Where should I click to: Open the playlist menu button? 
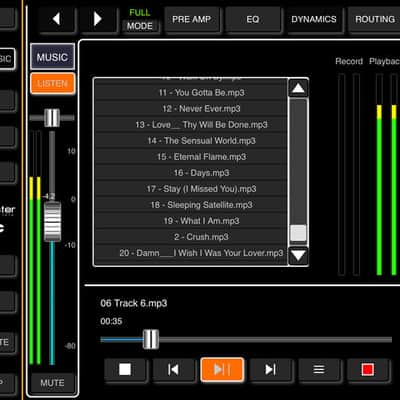coord(319,369)
